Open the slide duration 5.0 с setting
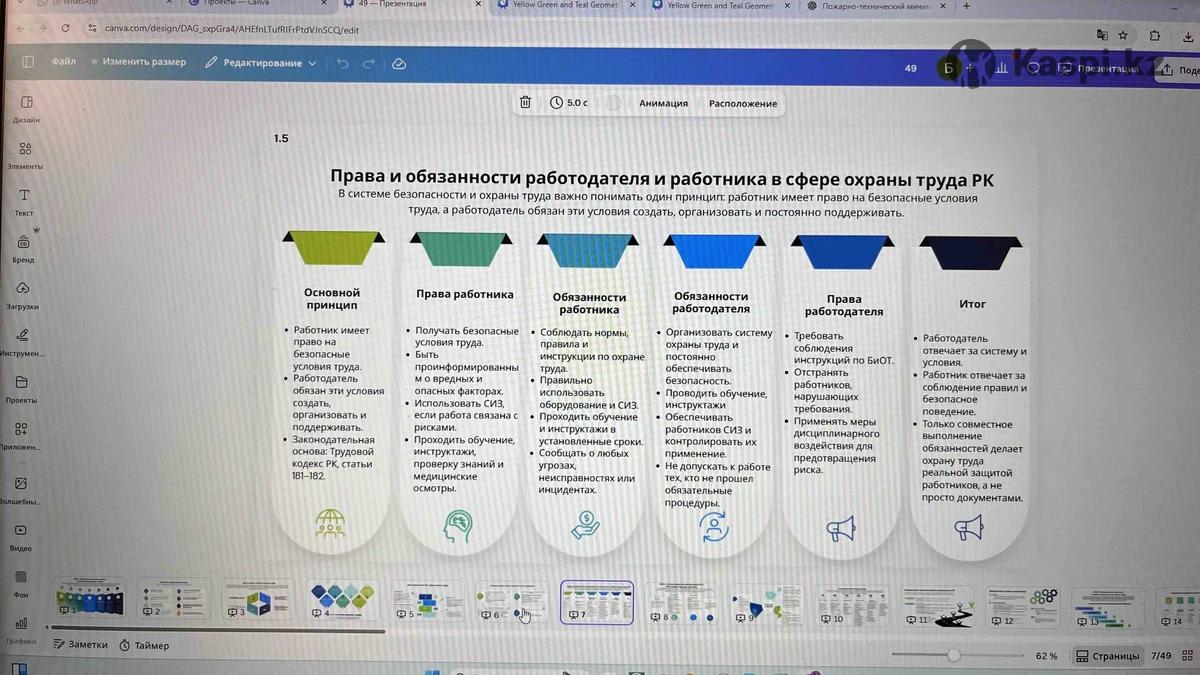This screenshot has height=675, width=1200. [x=568, y=102]
